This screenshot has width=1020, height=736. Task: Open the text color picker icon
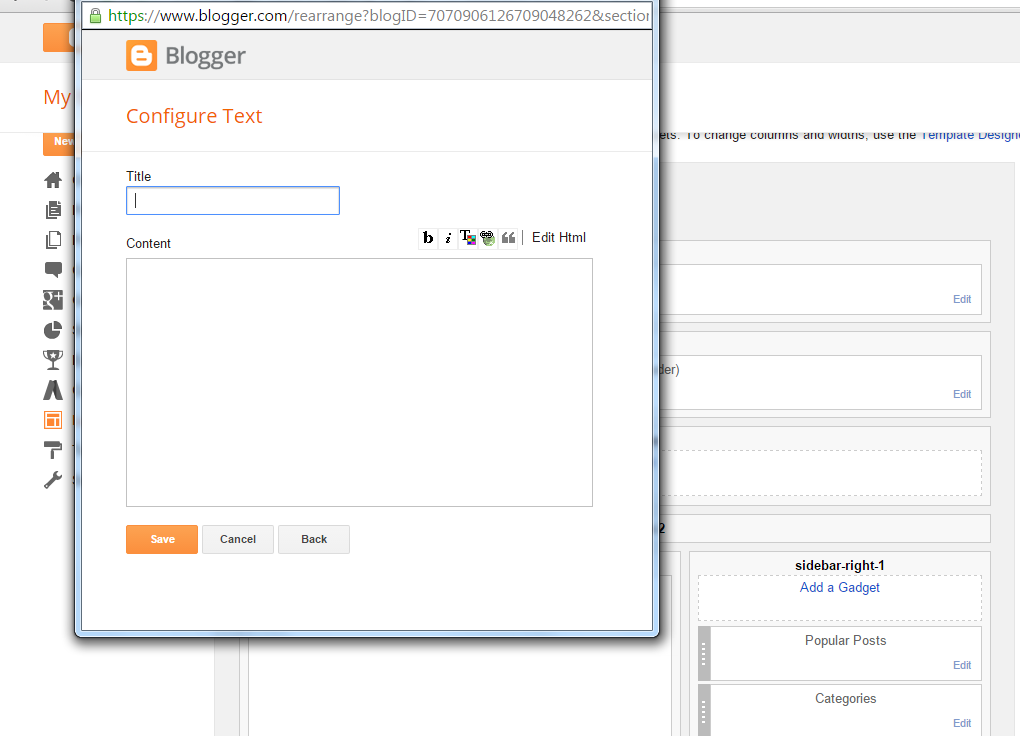[468, 238]
